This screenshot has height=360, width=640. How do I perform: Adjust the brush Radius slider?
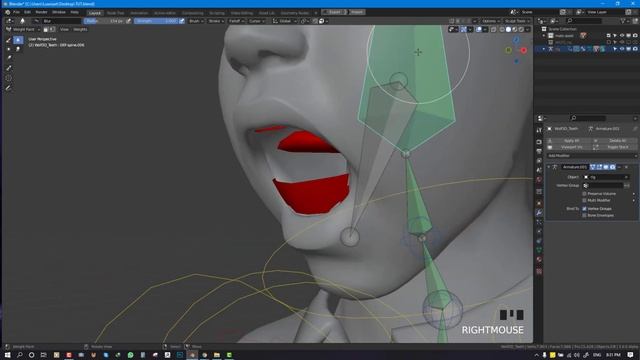[104, 21]
